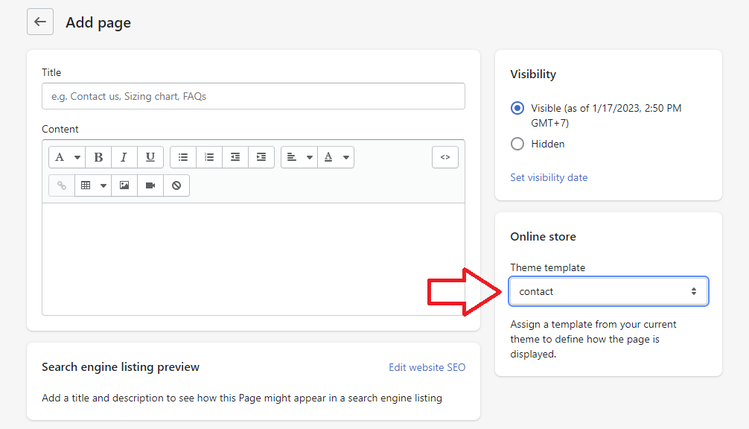The image size is (749, 429).
Task: Expand the text alignment dropdown
Action: [x=298, y=157]
